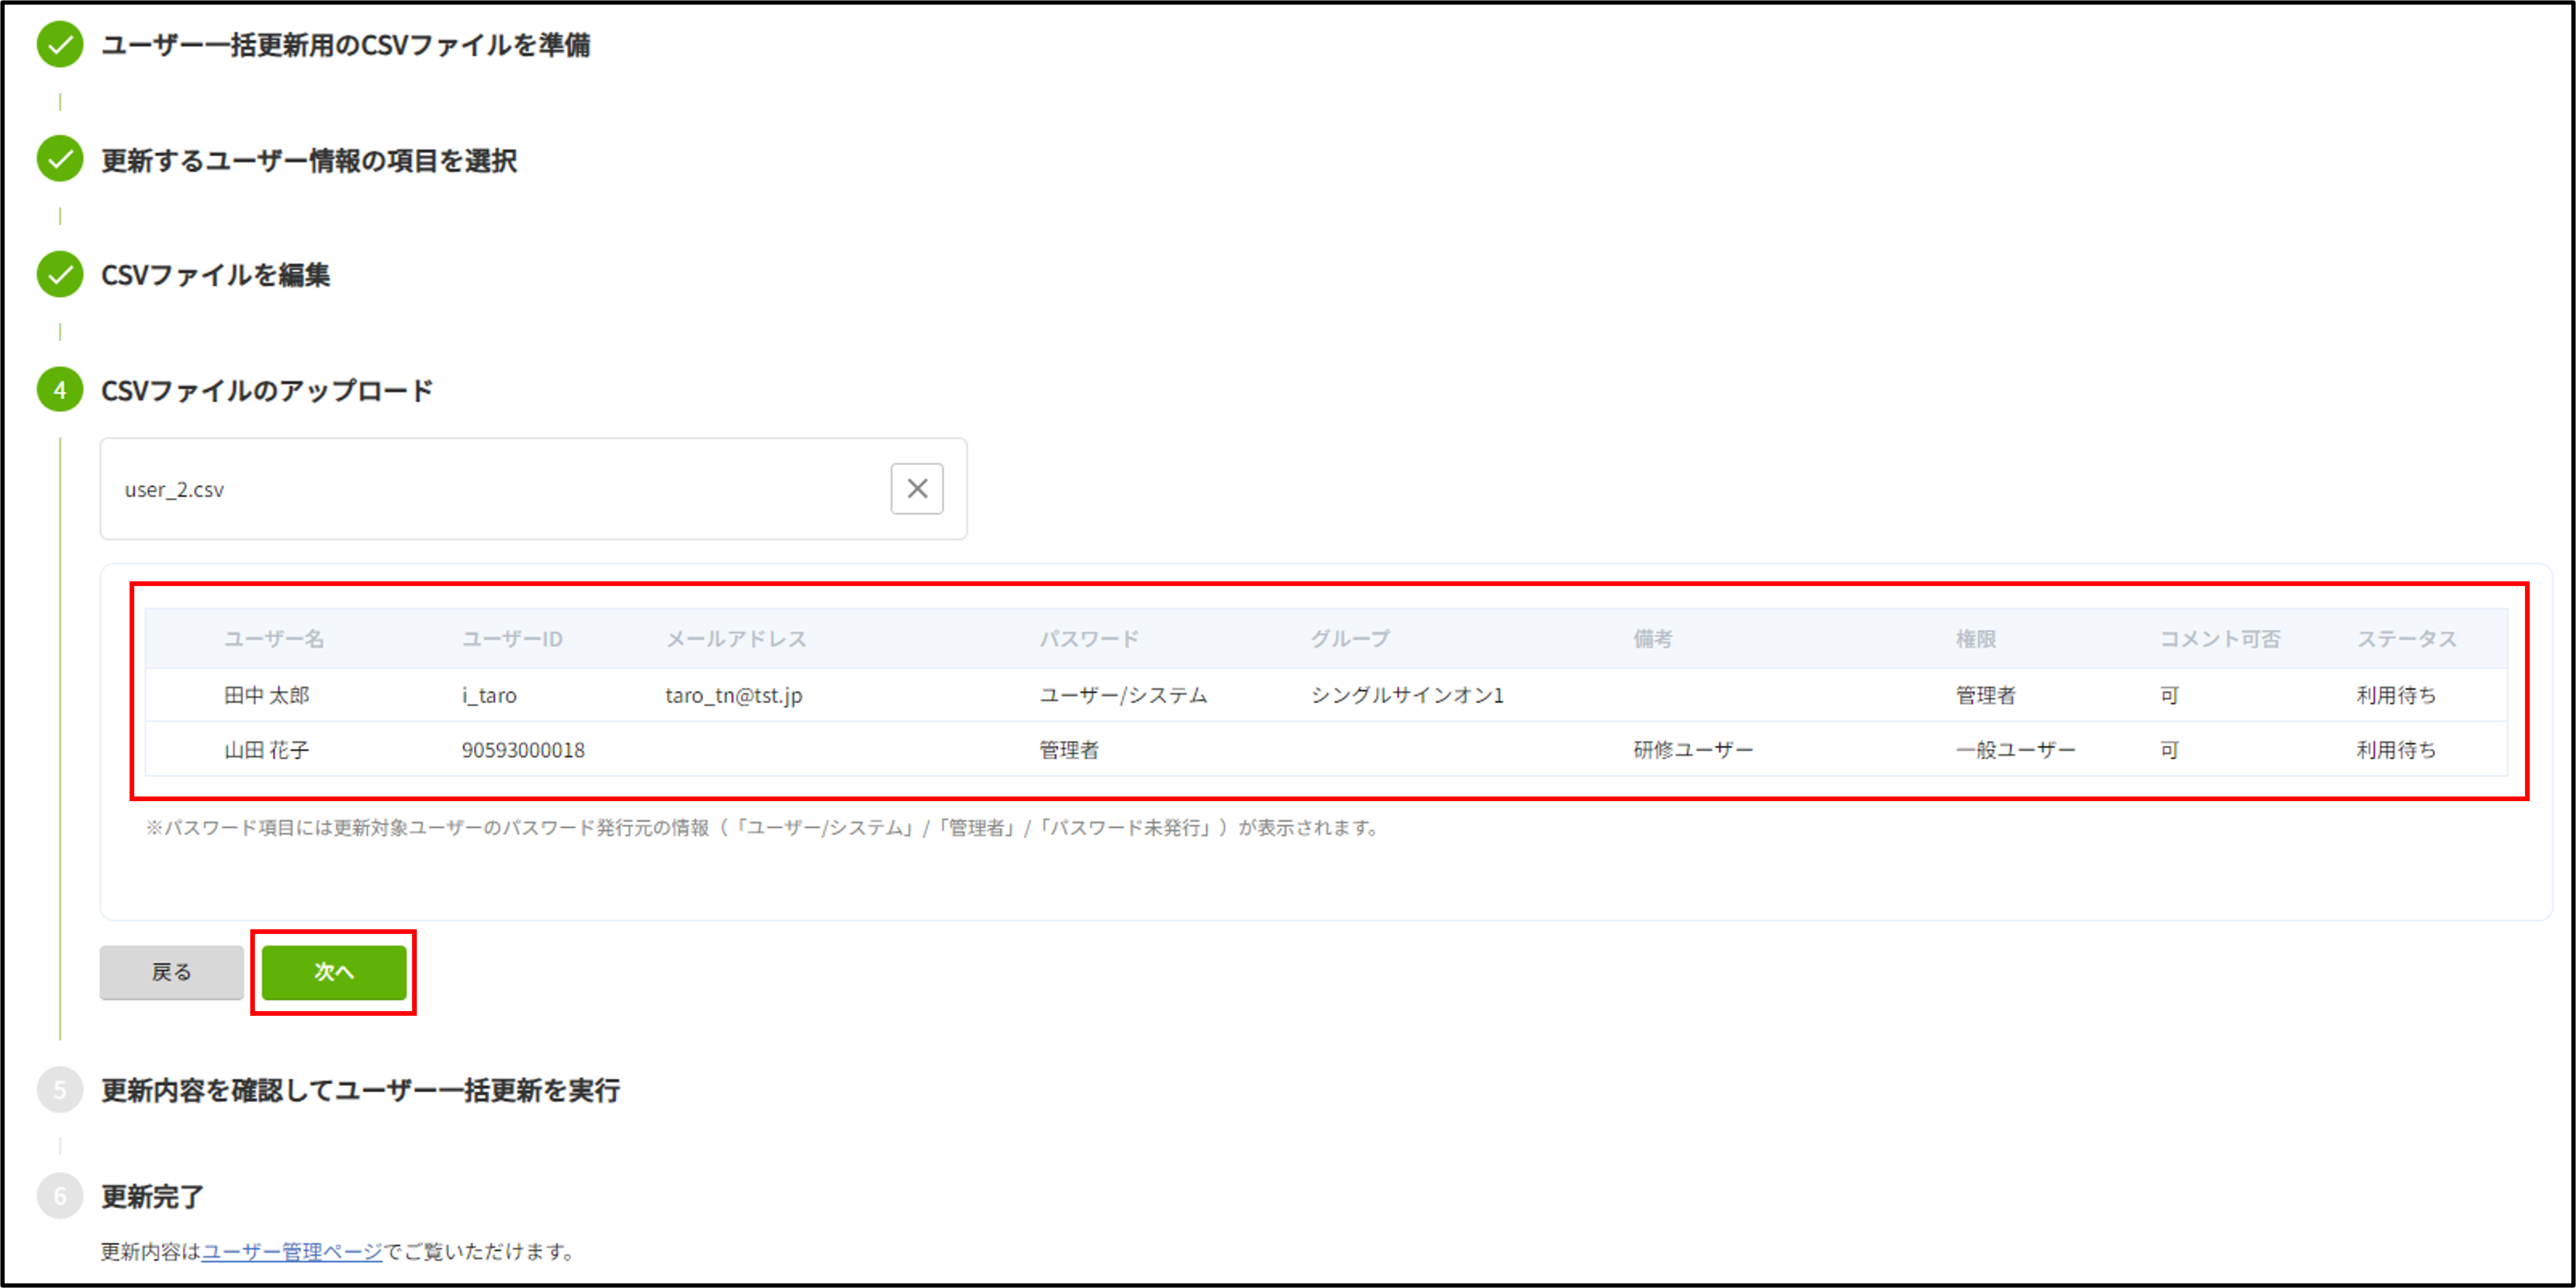Select the 90593000018 user ID cell
The image size is (2576, 1288).
pos(523,750)
